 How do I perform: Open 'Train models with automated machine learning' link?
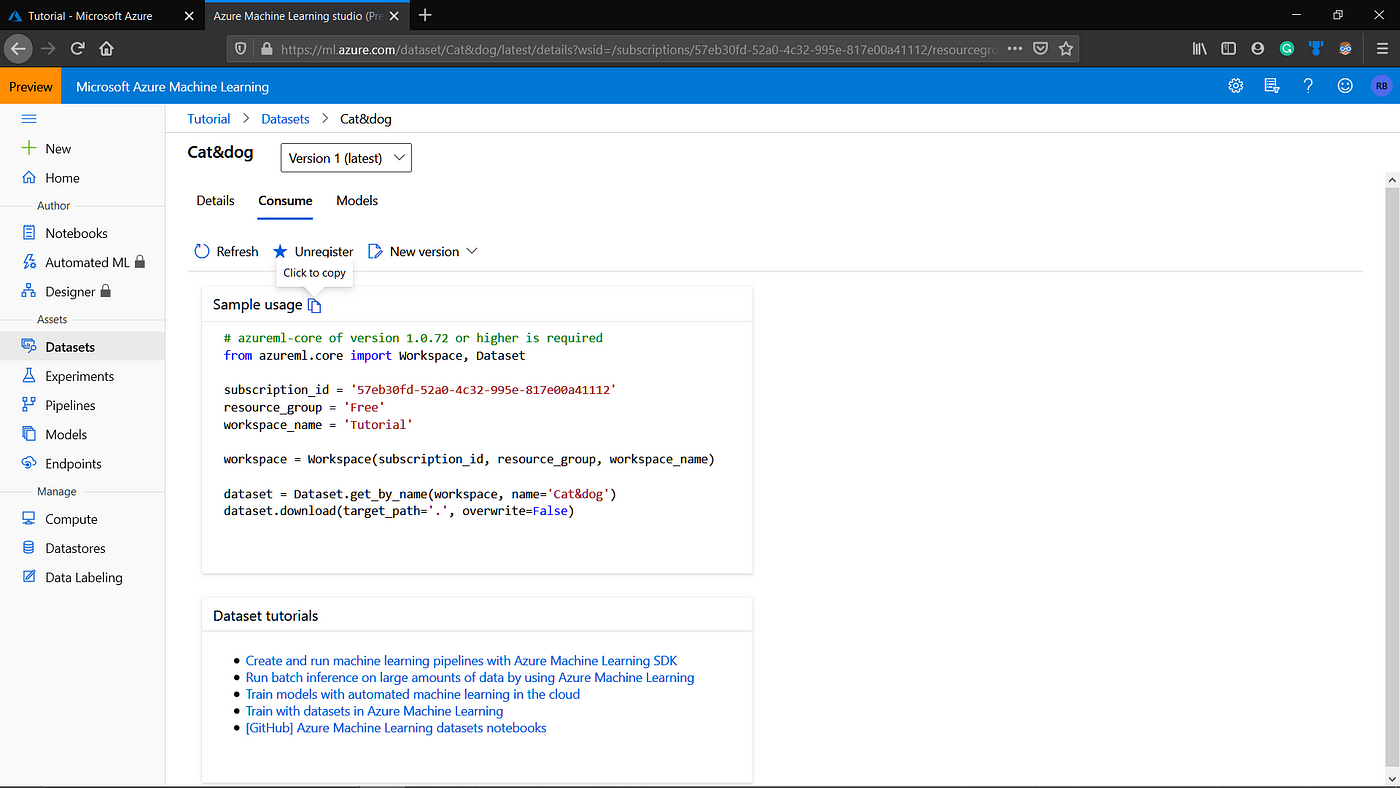click(x=412, y=694)
